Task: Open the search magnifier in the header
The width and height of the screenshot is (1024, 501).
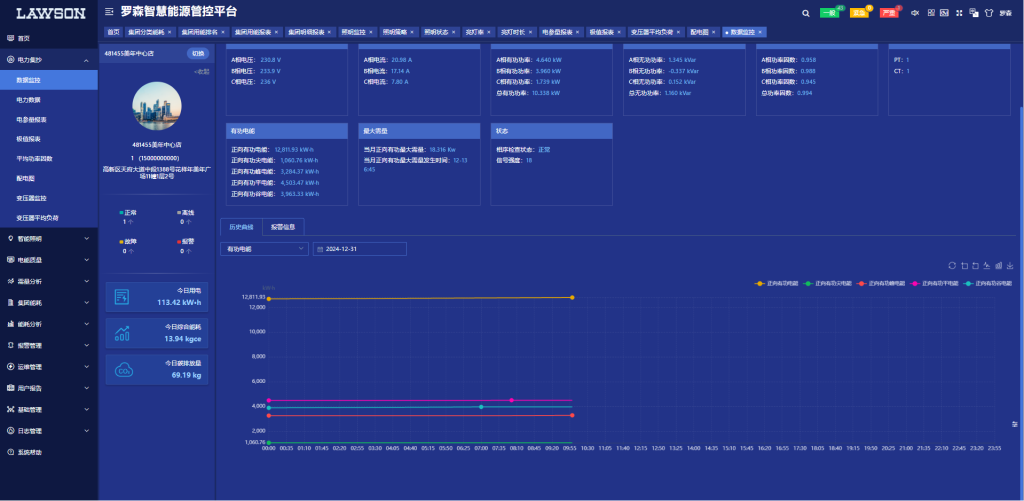Action: tap(806, 12)
